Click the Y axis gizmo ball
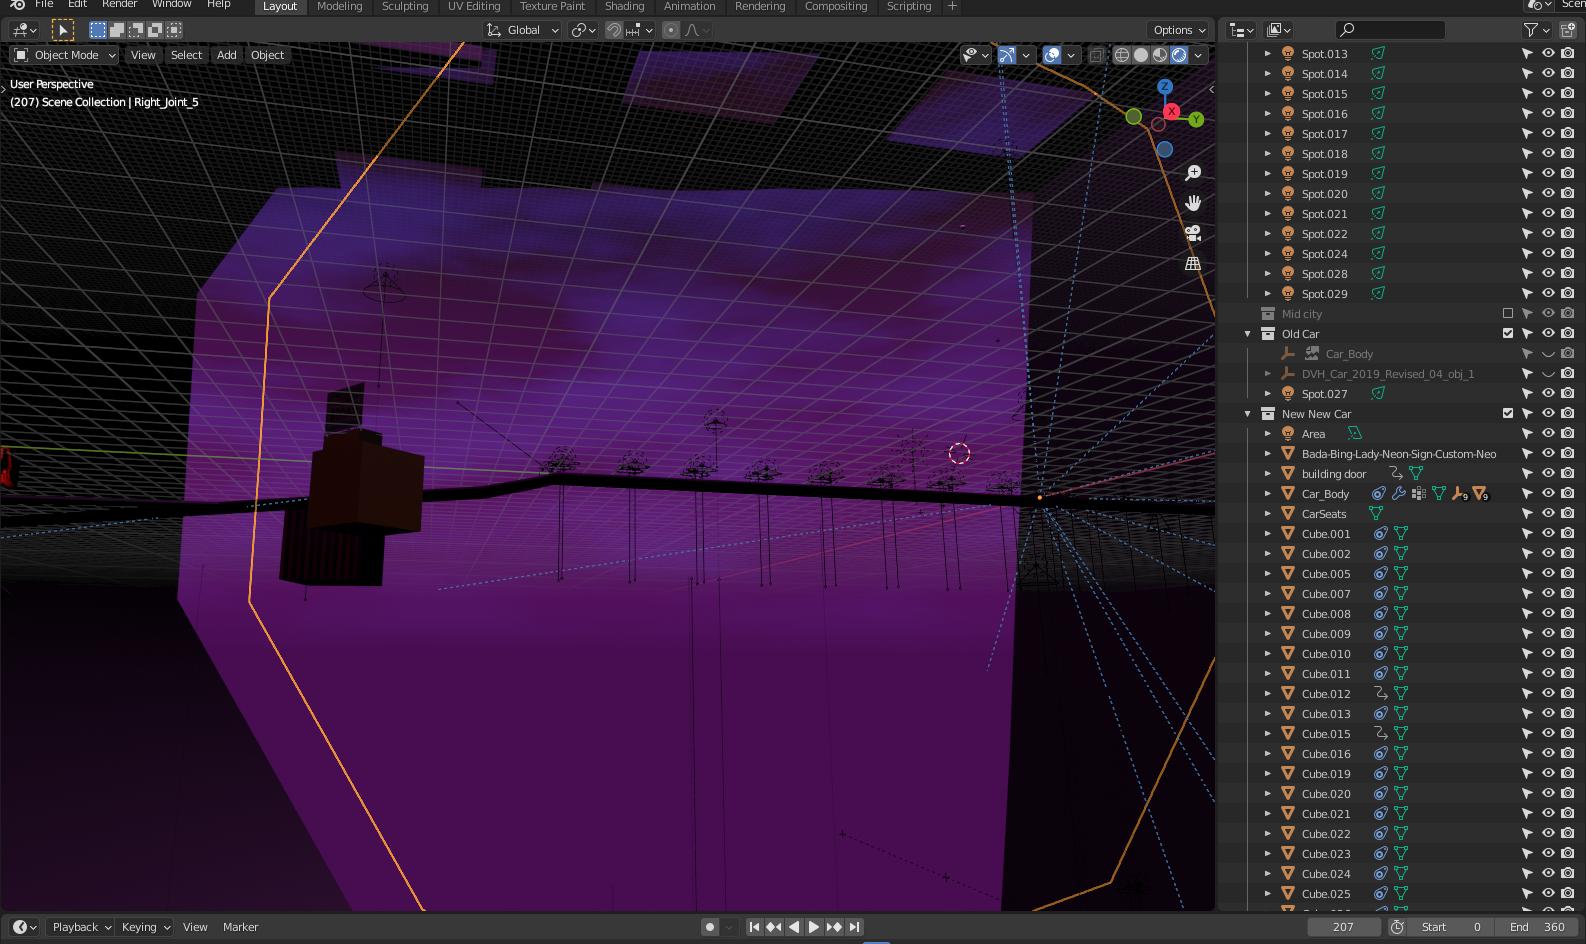 click(1196, 119)
